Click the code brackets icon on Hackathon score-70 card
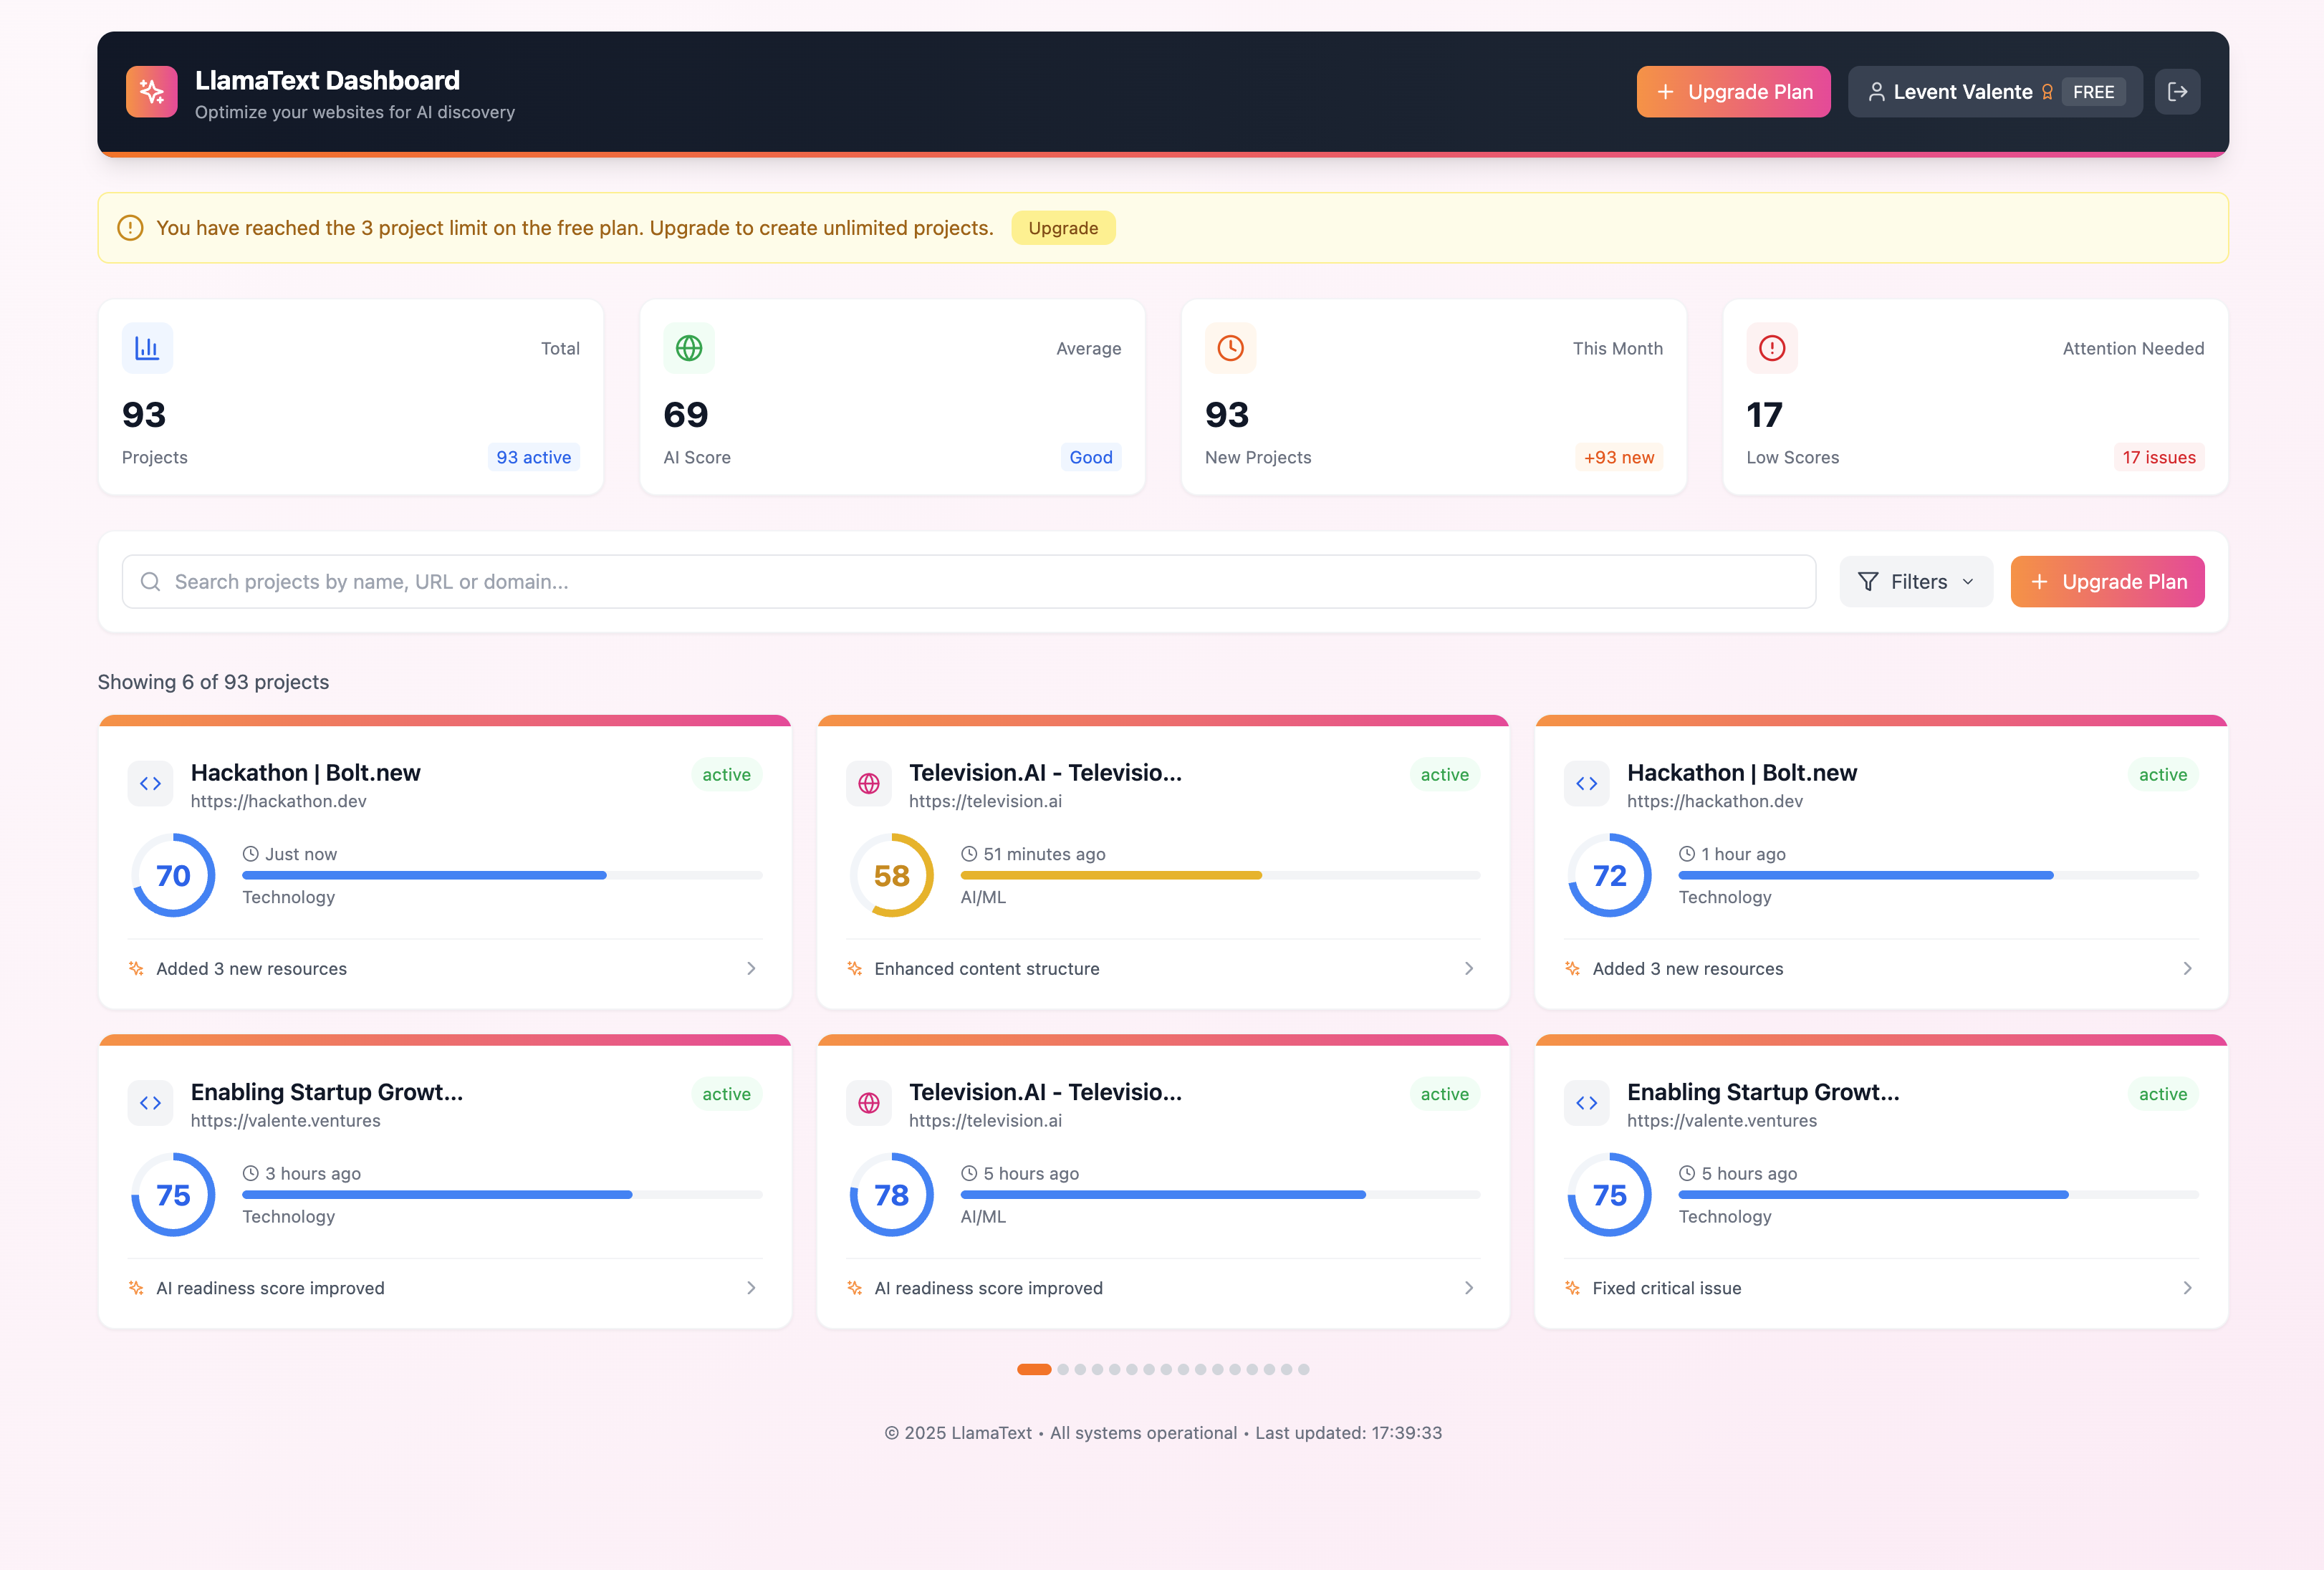Viewport: 2324px width, 1570px height. [x=151, y=783]
